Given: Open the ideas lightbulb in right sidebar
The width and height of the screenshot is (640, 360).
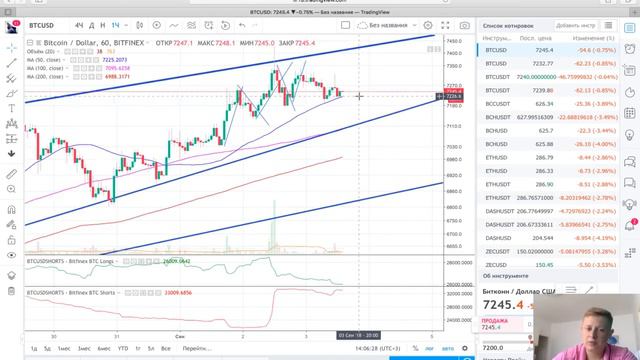Looking at the screenshot, I should point(630,135).
